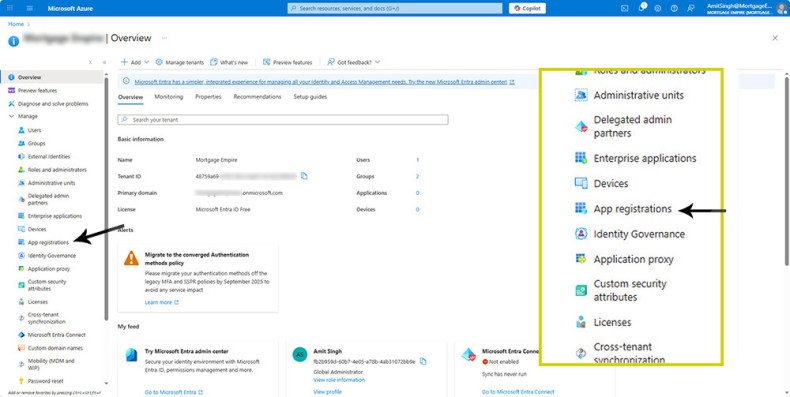Image resolution: width=790 pixels, height=397 pixels.
Task: Open Groups in the sidebar menu
Action: [36, 143]
